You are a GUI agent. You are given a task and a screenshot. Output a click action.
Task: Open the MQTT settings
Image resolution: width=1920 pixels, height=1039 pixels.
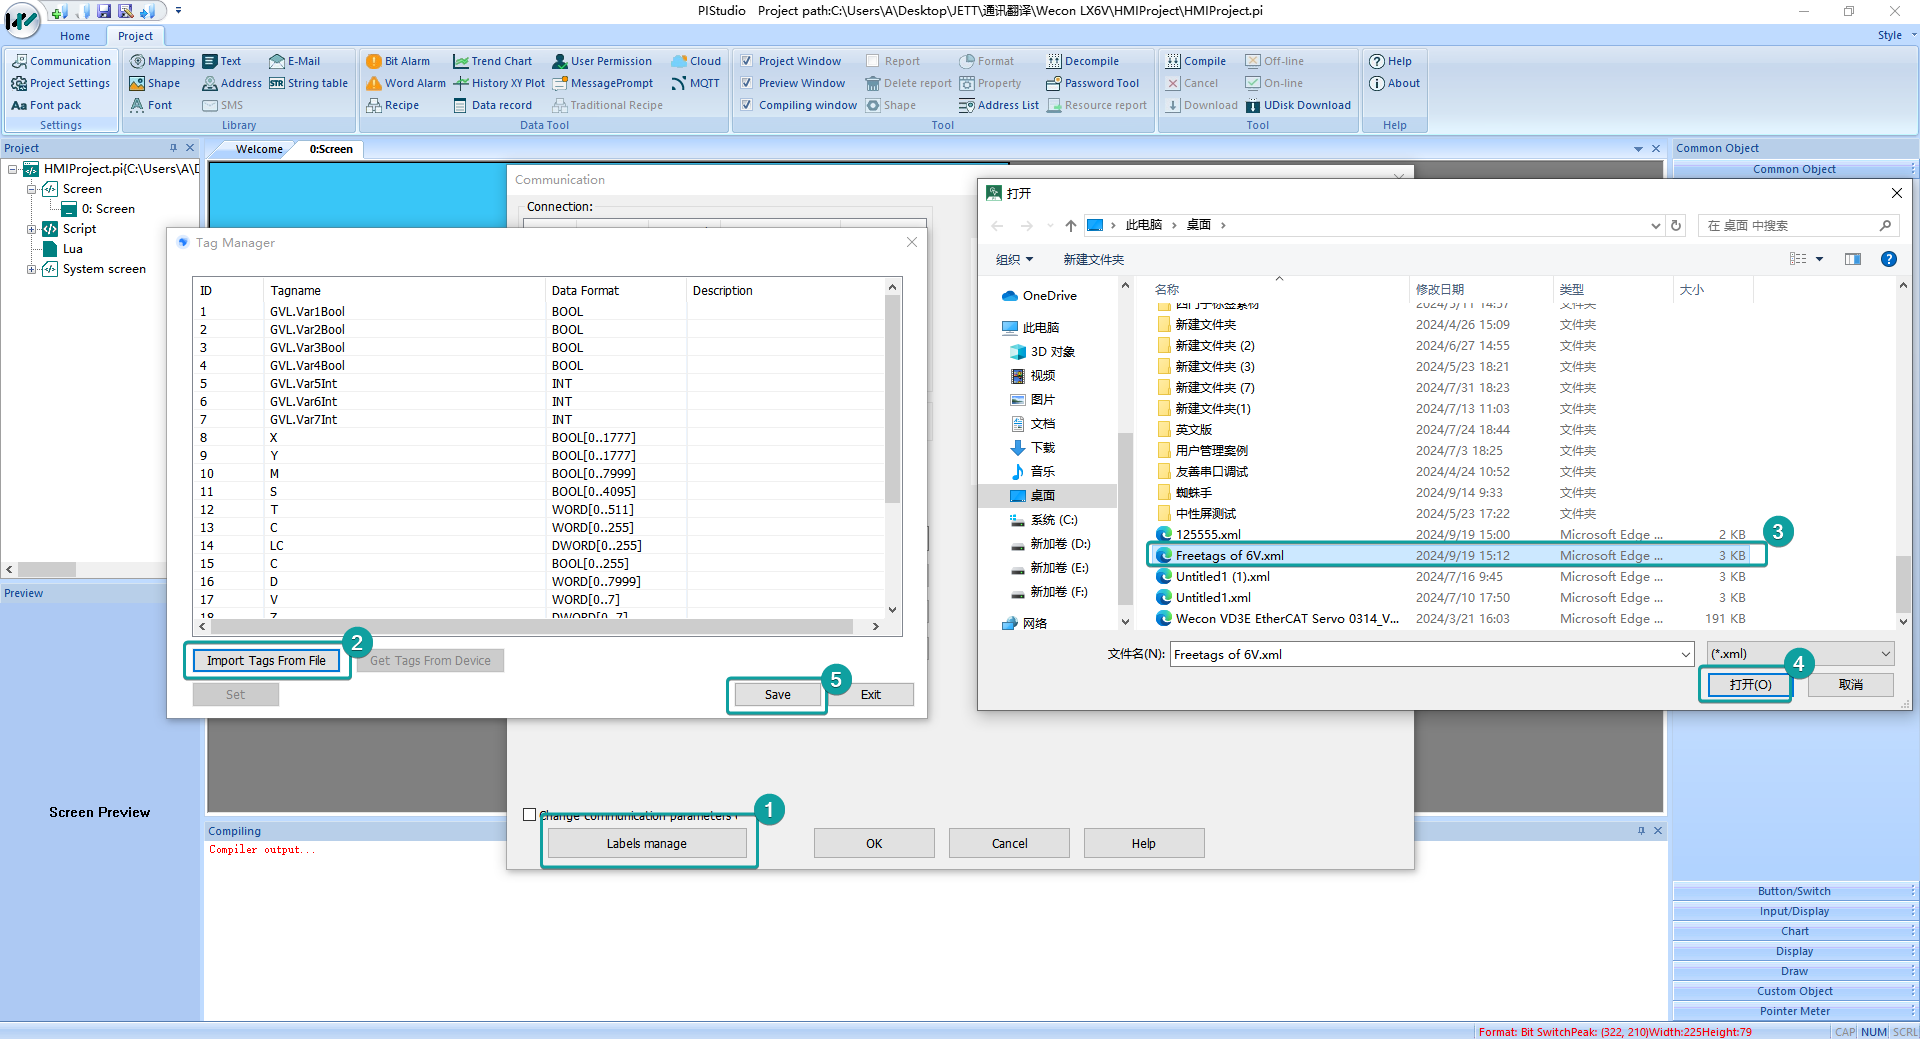pos(696,83)
